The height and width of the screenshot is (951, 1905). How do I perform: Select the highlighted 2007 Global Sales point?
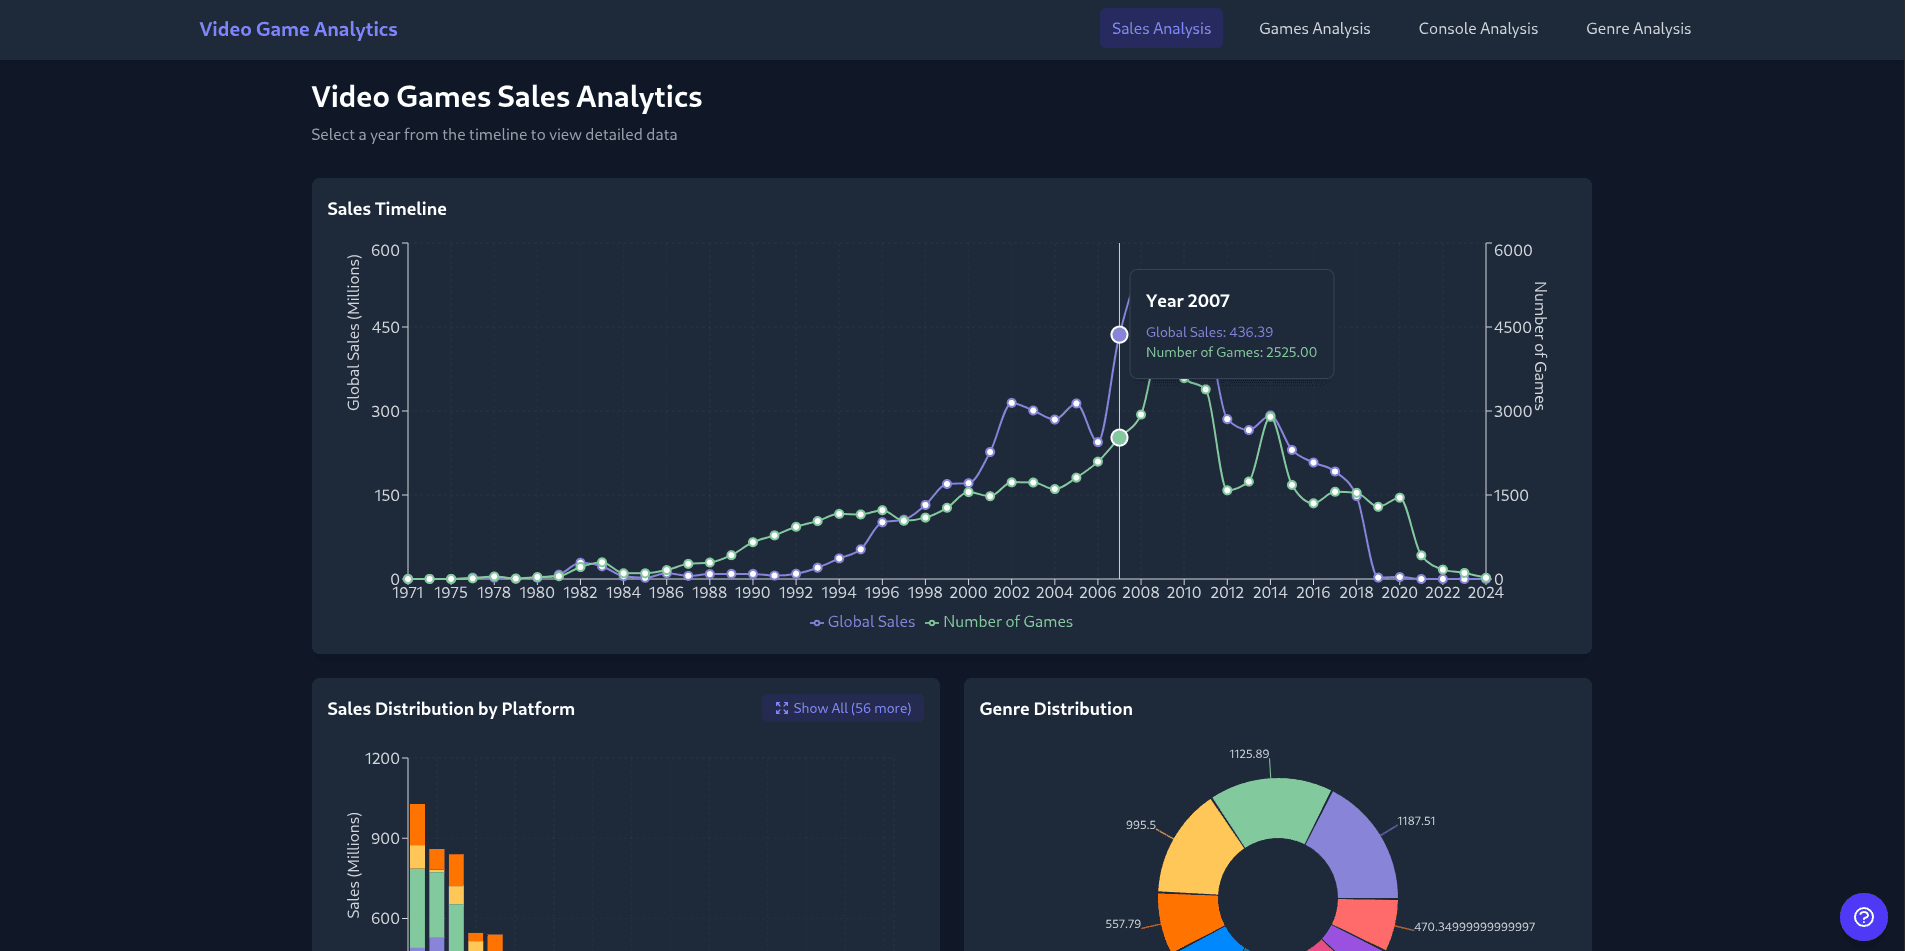tap(1119, 334)
